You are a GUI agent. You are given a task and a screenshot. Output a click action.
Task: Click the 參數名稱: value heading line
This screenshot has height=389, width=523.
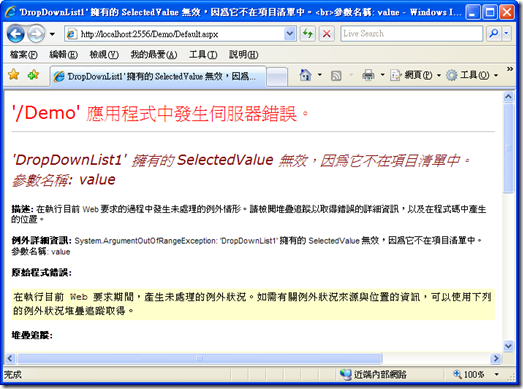[64, 180]
